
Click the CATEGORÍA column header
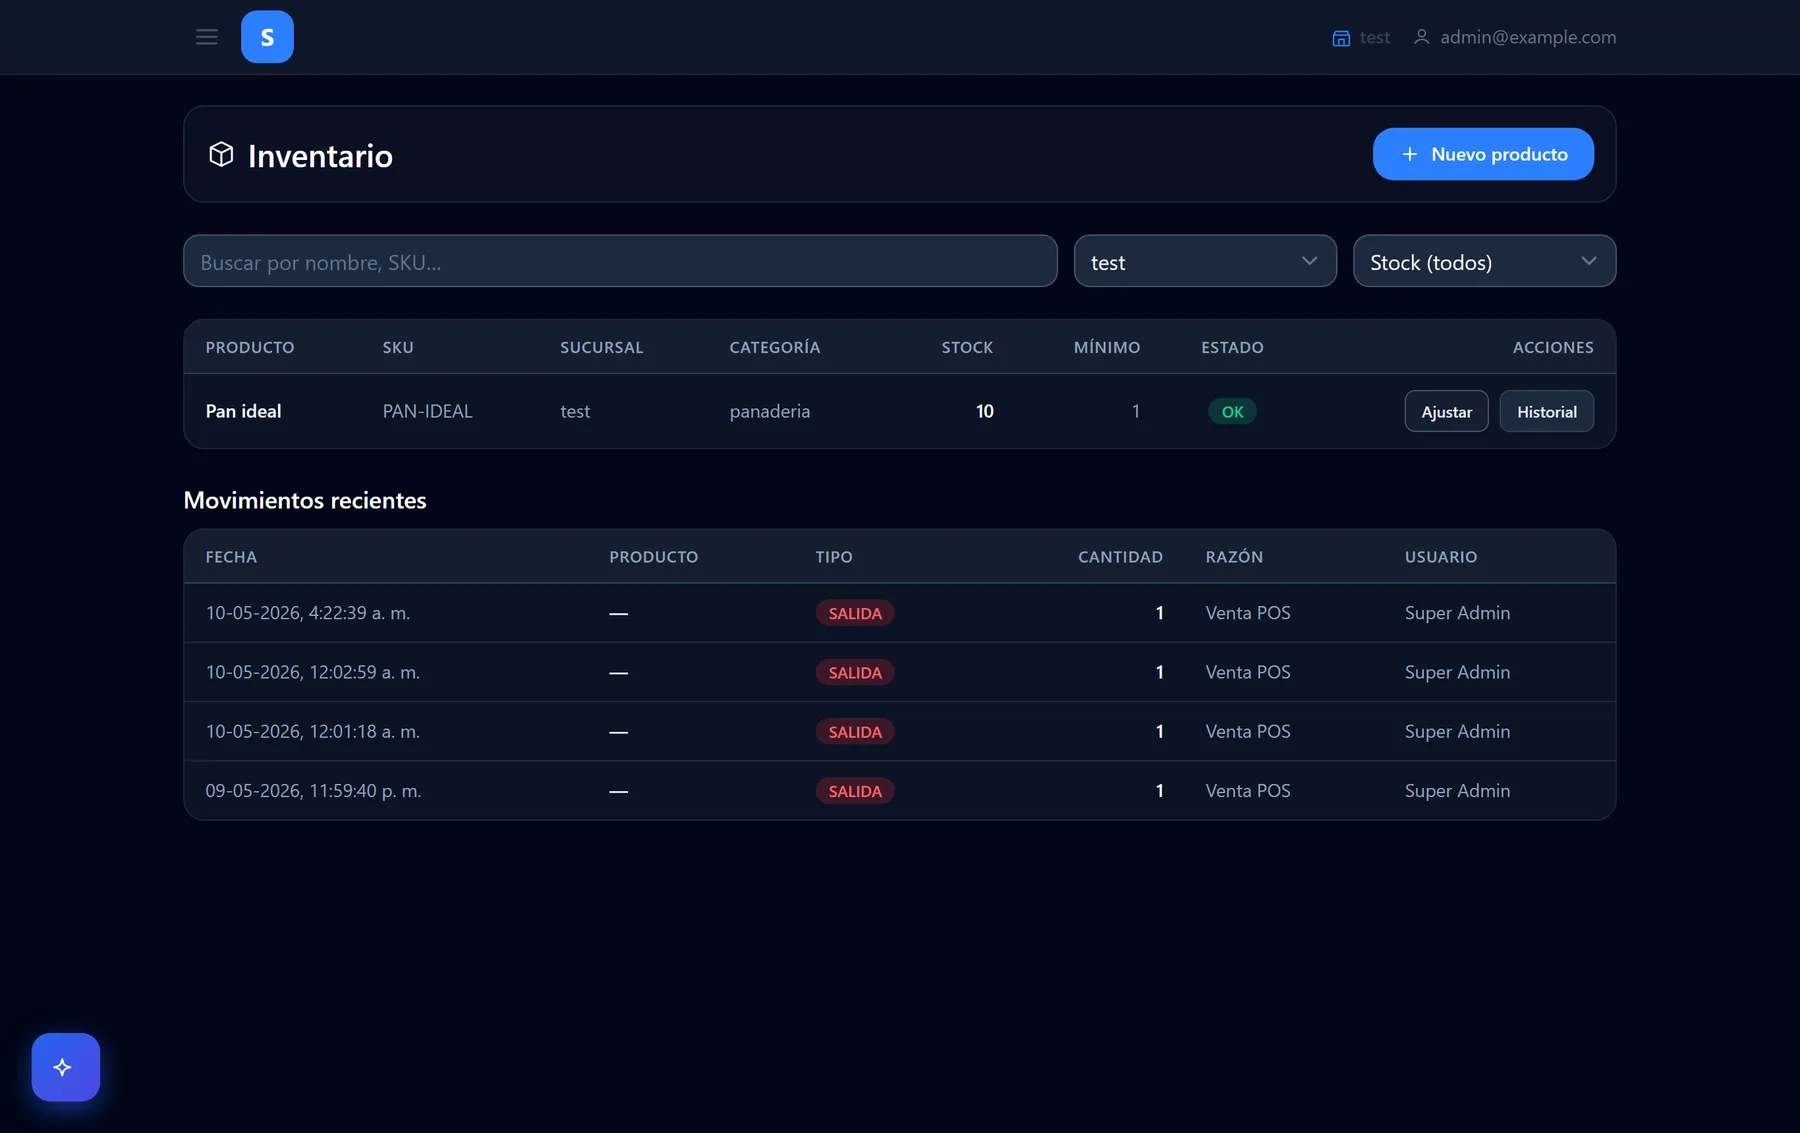coord(775,347)
